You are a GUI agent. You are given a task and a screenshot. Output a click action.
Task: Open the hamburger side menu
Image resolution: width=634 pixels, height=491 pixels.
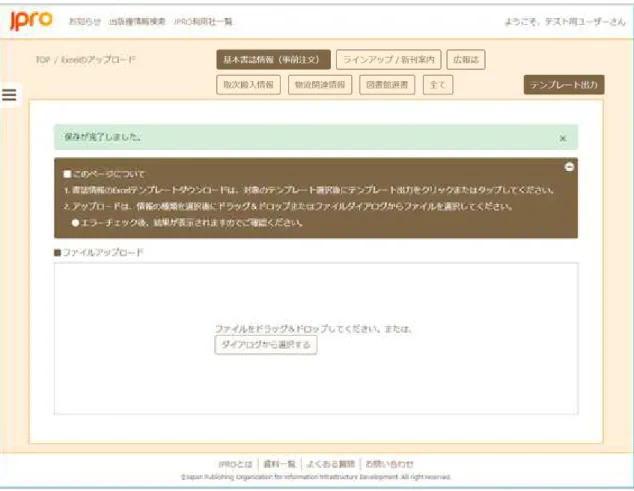[x=9, y=95]
